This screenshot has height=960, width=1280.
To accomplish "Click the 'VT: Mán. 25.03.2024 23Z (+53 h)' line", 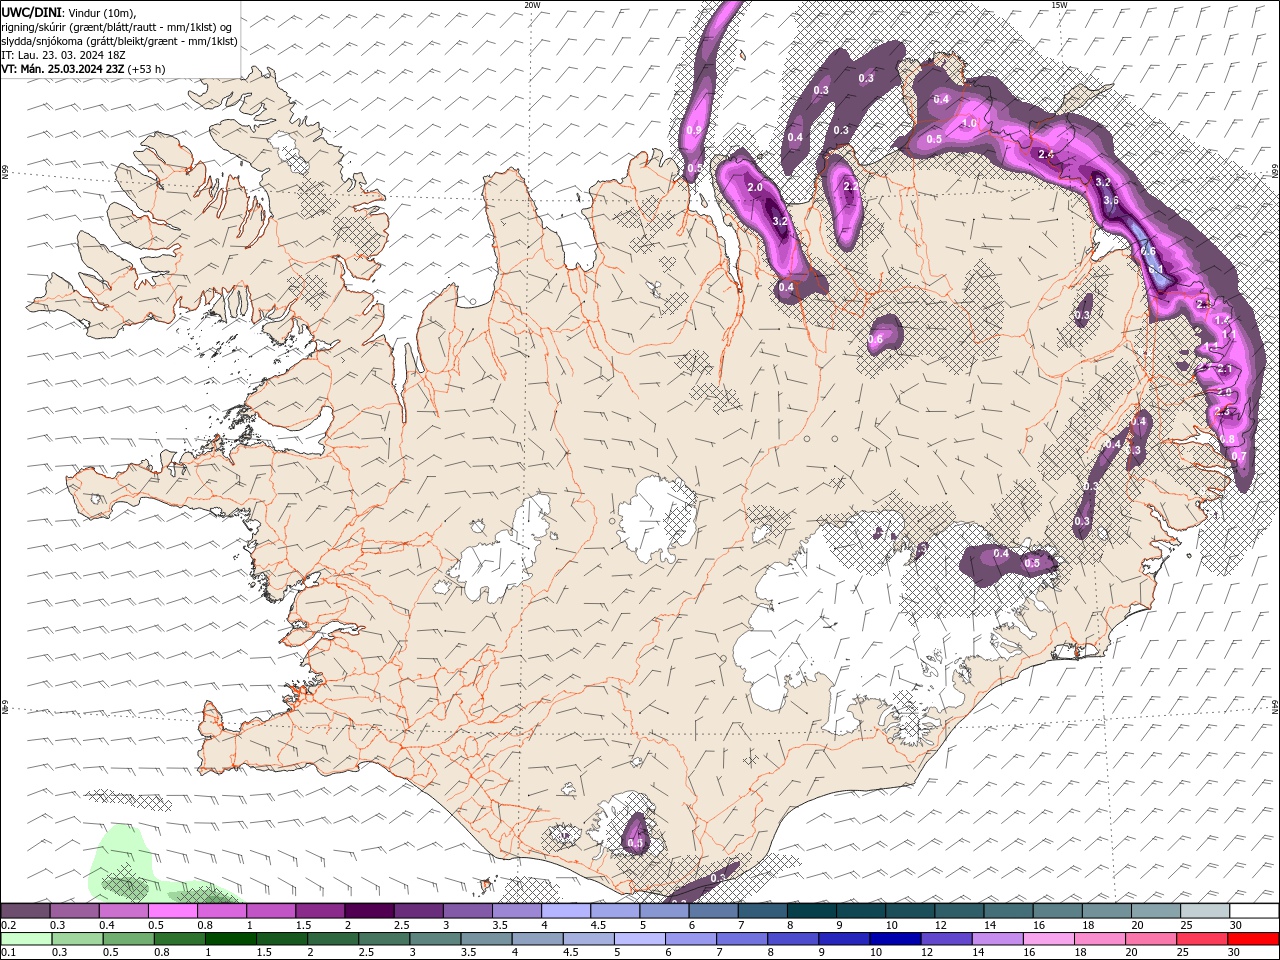I will [84, 69].
